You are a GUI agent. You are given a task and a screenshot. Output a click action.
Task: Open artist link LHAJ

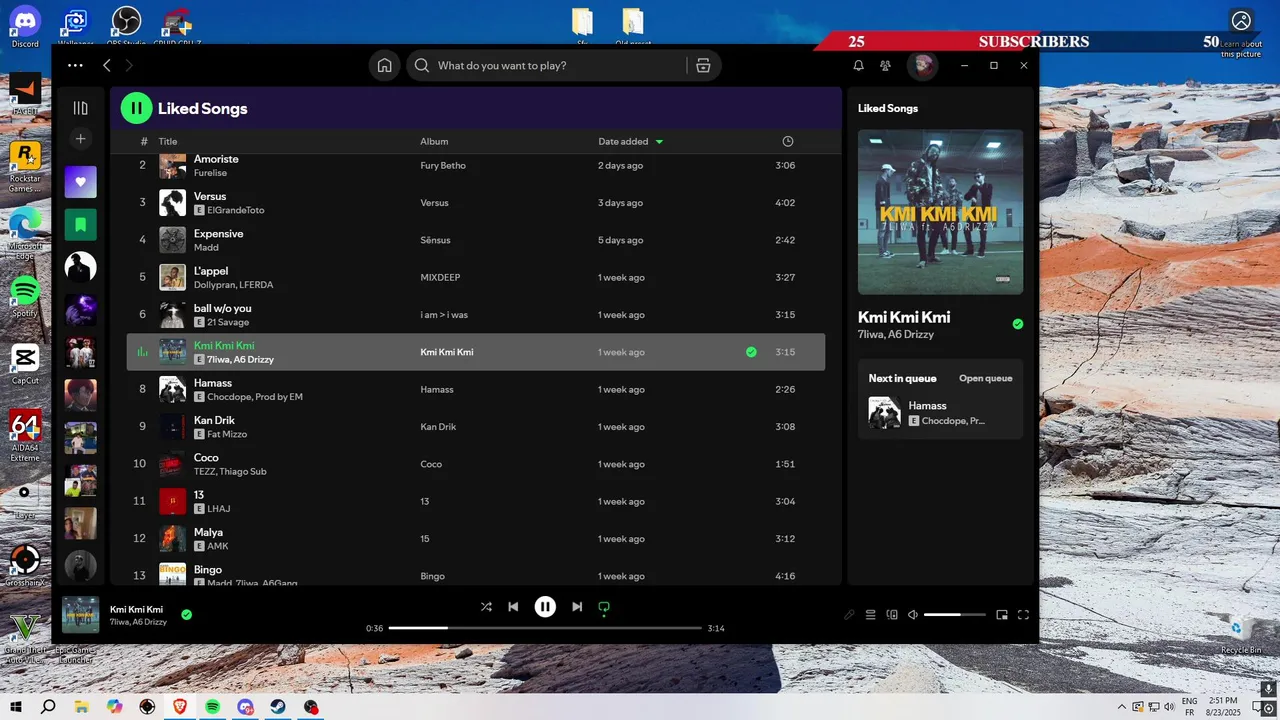pos(218,509)
